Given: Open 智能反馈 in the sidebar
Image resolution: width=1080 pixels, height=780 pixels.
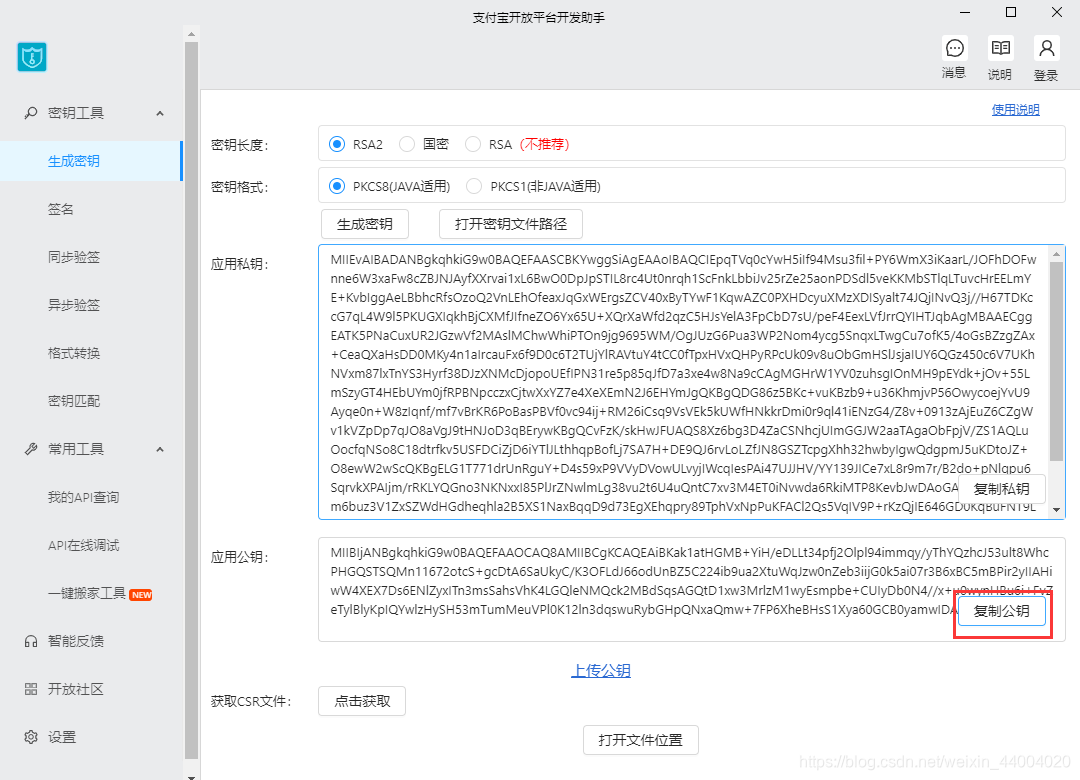Looking at the screenshot, I should point(91,641).
